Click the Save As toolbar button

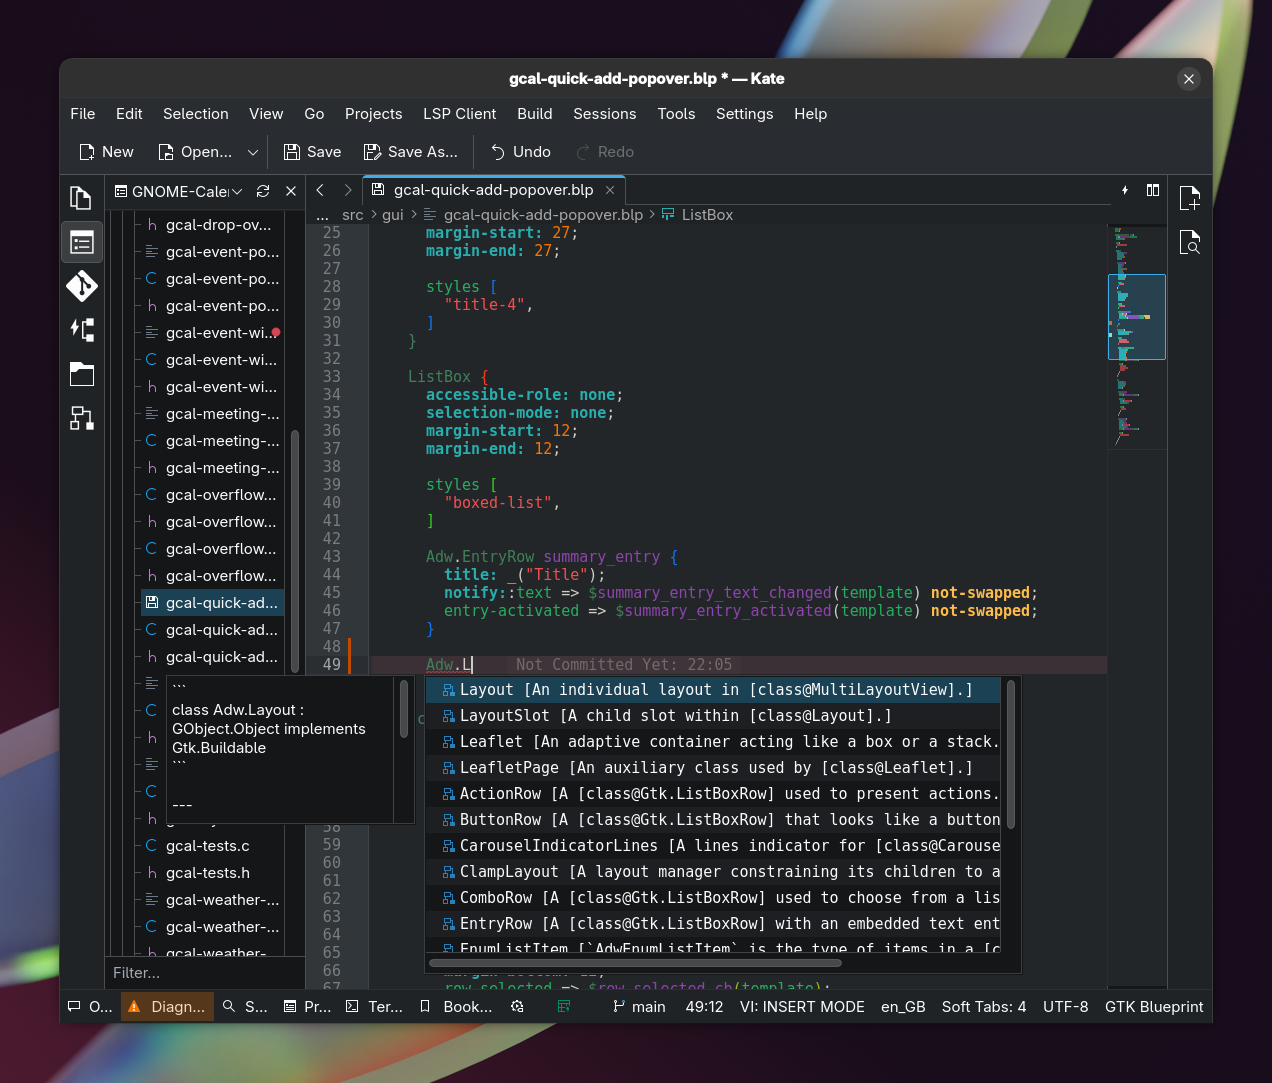[x=411, y=152]
